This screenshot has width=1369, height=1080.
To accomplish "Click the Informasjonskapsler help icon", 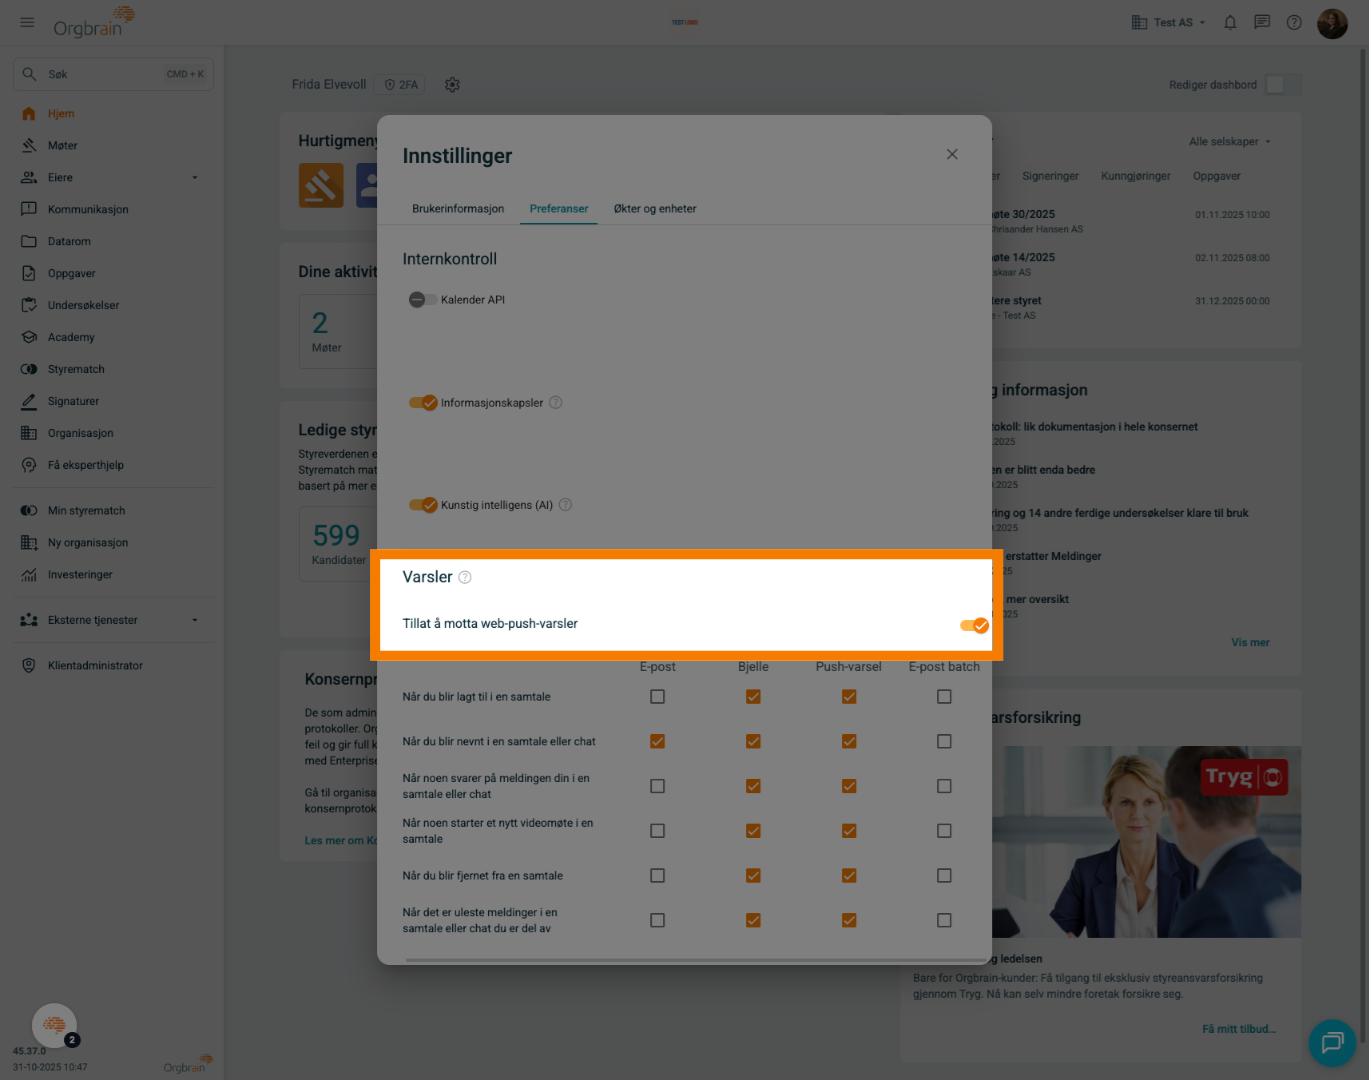I will (556, 403).
